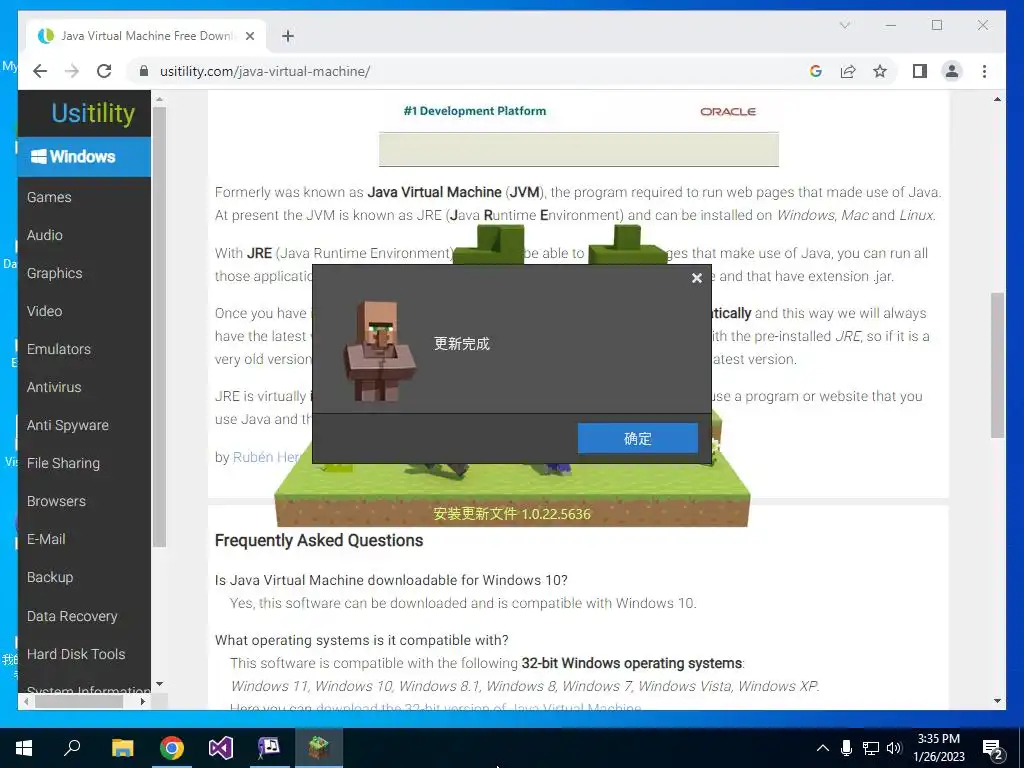Close the update complete dialog with the X
The height and width of the screenshot is (768, 1024).
(697, 278)
